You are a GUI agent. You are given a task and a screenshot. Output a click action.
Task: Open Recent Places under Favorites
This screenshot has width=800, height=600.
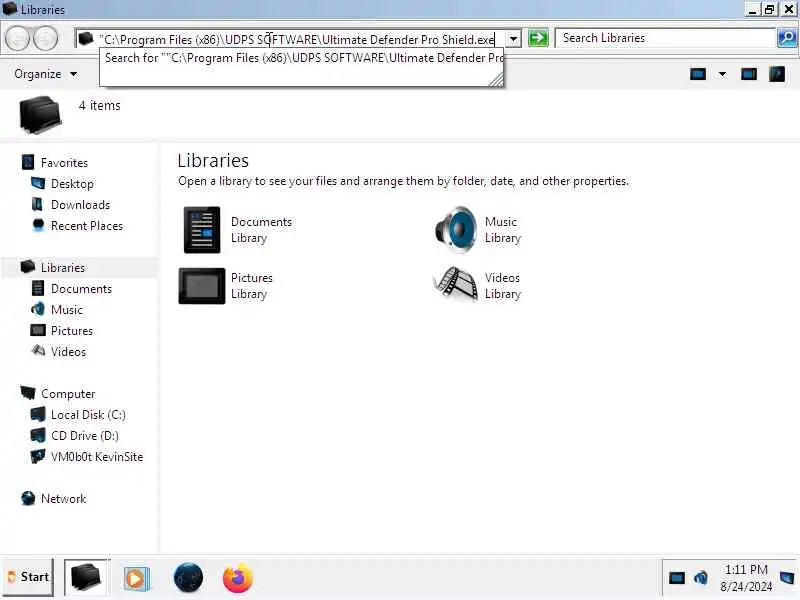coord(87,226)
